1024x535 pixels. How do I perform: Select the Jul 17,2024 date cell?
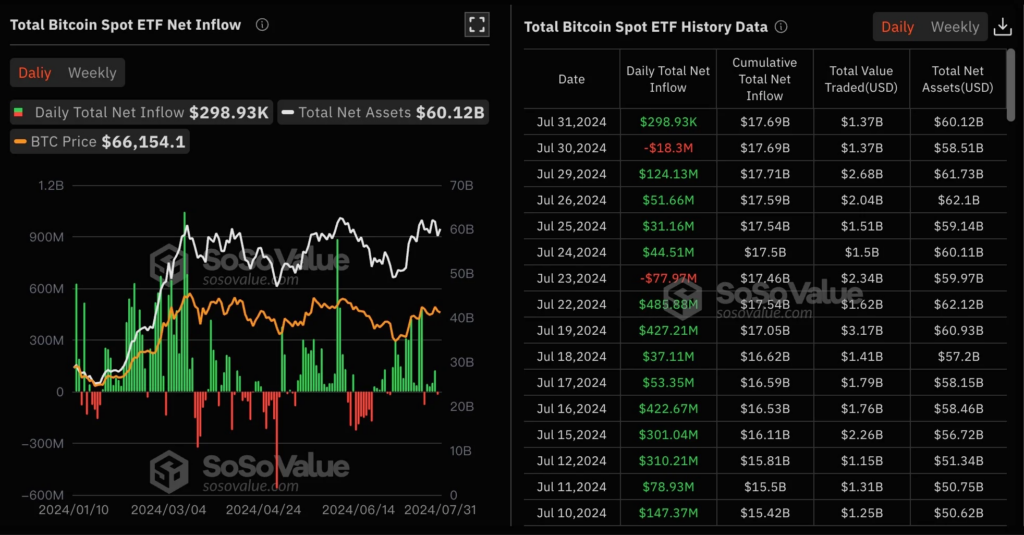(x=571, y=383)
